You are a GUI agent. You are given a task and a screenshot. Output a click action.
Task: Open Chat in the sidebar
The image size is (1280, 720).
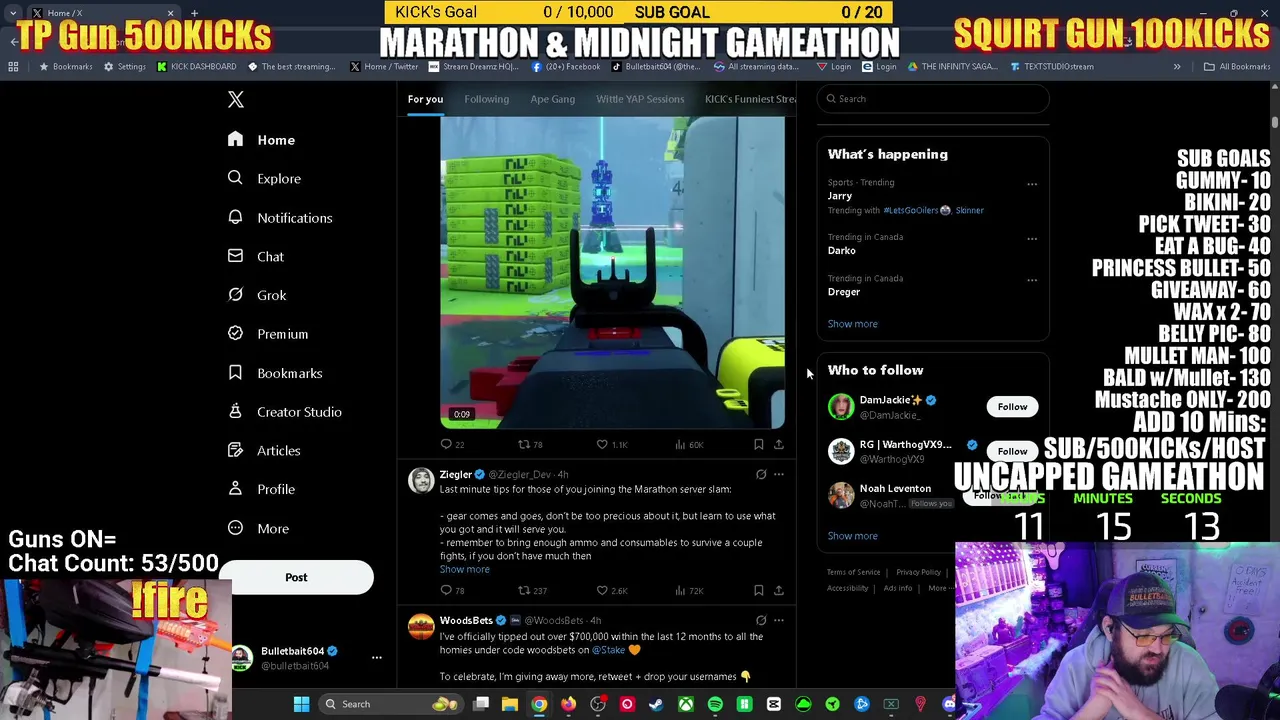coord(256,256)
